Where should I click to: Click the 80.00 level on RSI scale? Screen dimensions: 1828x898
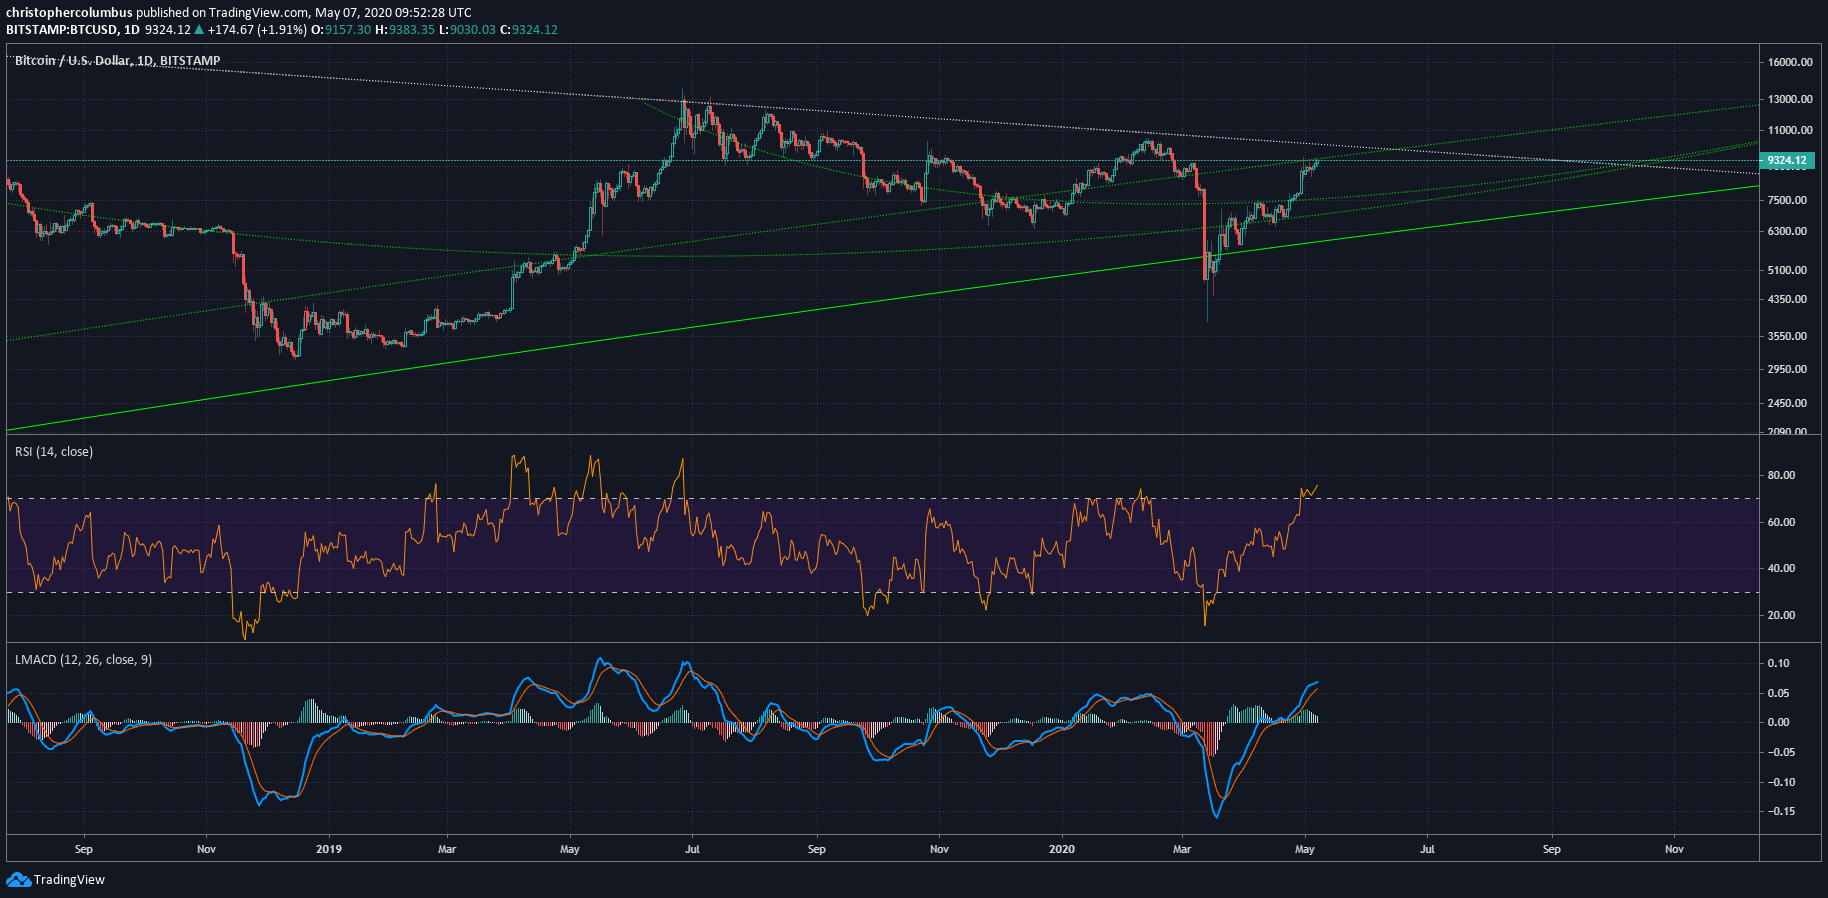click(x=1781, y=476)
